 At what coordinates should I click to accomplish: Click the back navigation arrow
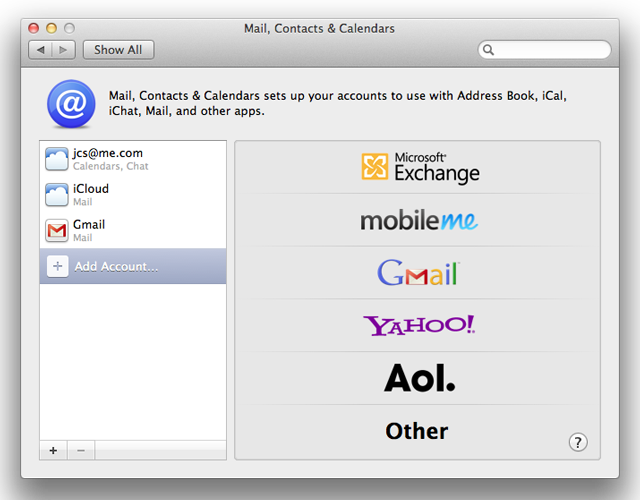click(40, 50)
